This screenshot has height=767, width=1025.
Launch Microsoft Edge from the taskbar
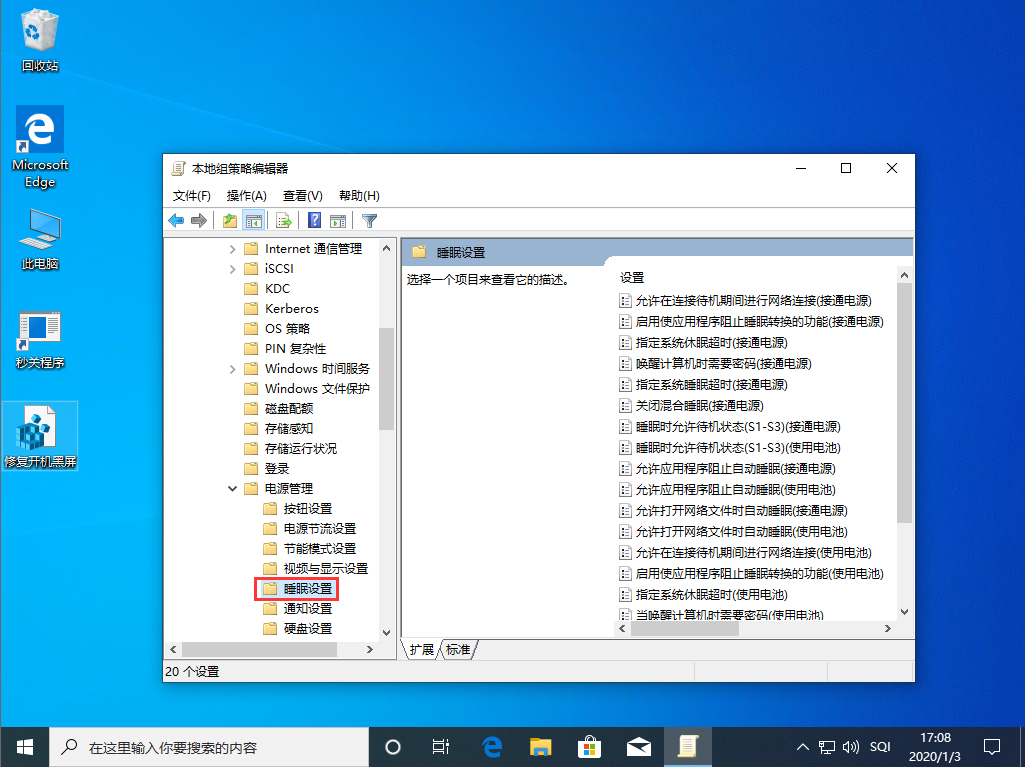click(491, 746)
